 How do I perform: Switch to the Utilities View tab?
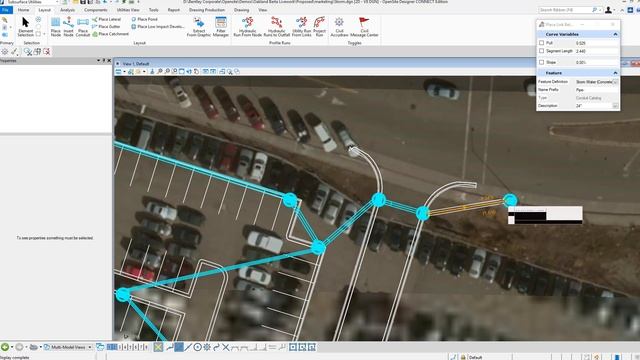[128, 10]
